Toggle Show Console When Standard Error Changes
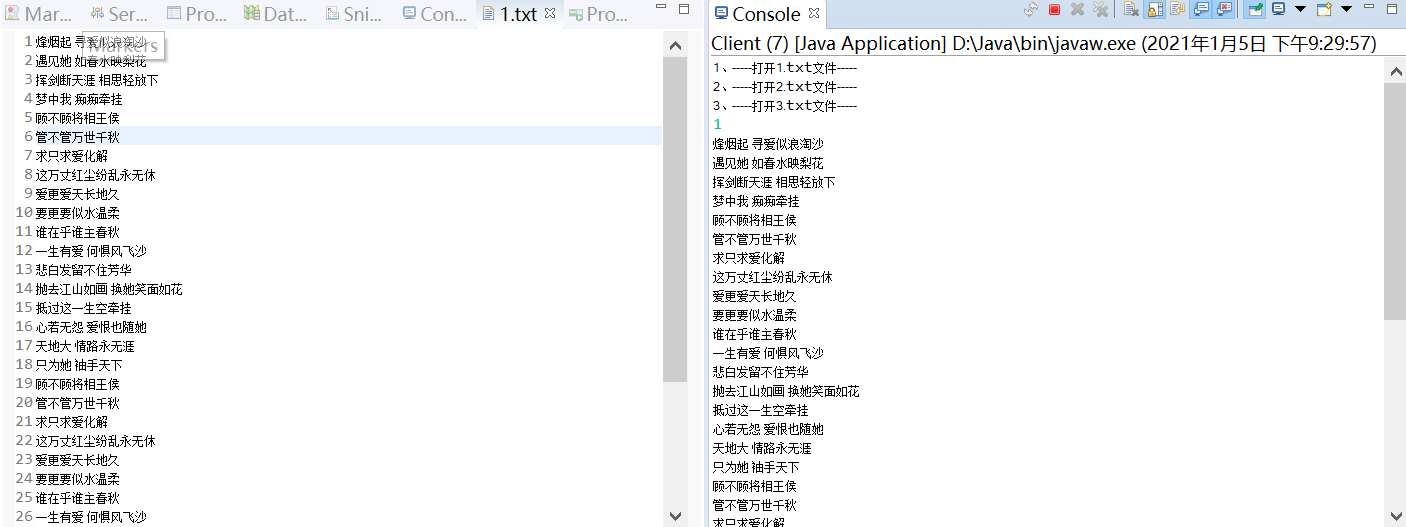This screenshot has height=527, width=1406. pos(1223,9)
